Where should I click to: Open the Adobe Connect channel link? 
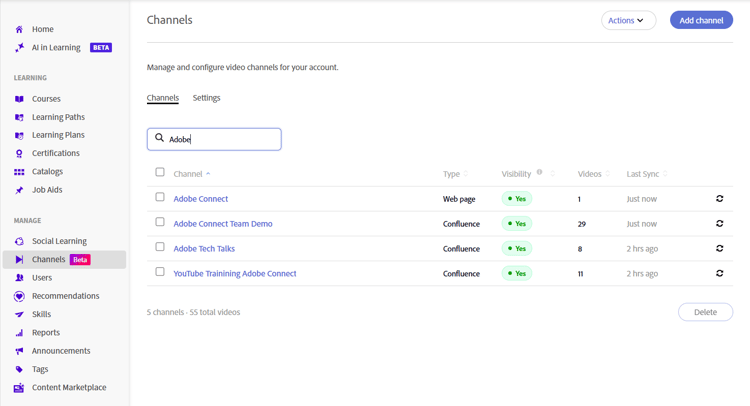pos(201,199)
